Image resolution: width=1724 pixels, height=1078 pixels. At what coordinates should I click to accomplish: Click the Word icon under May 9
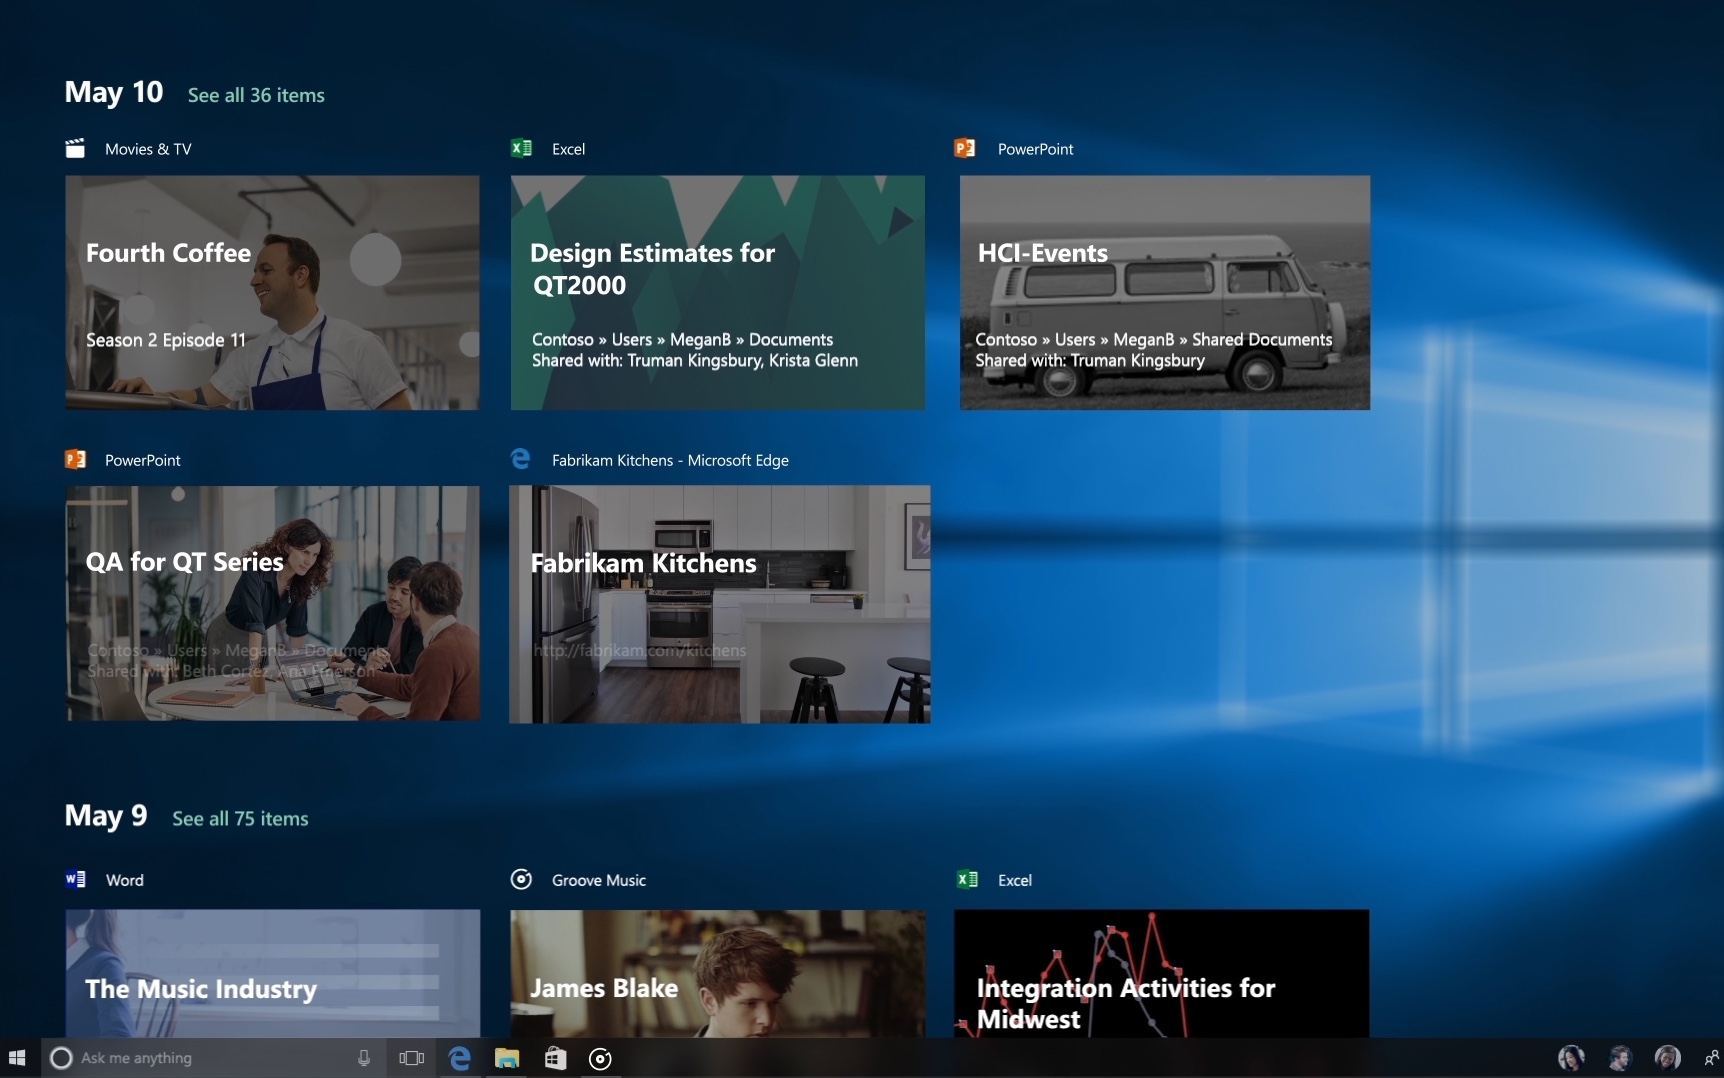click(x=75, y=879)
